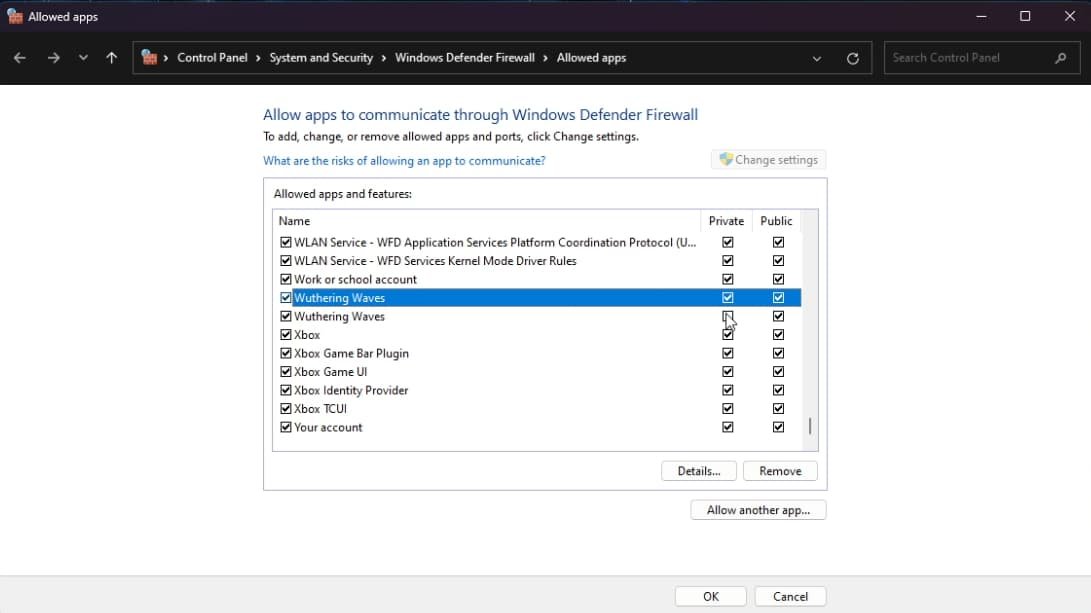Toggle Your account name checkbox
This screenshot has height=613, width=1091.
click(285, 427)
